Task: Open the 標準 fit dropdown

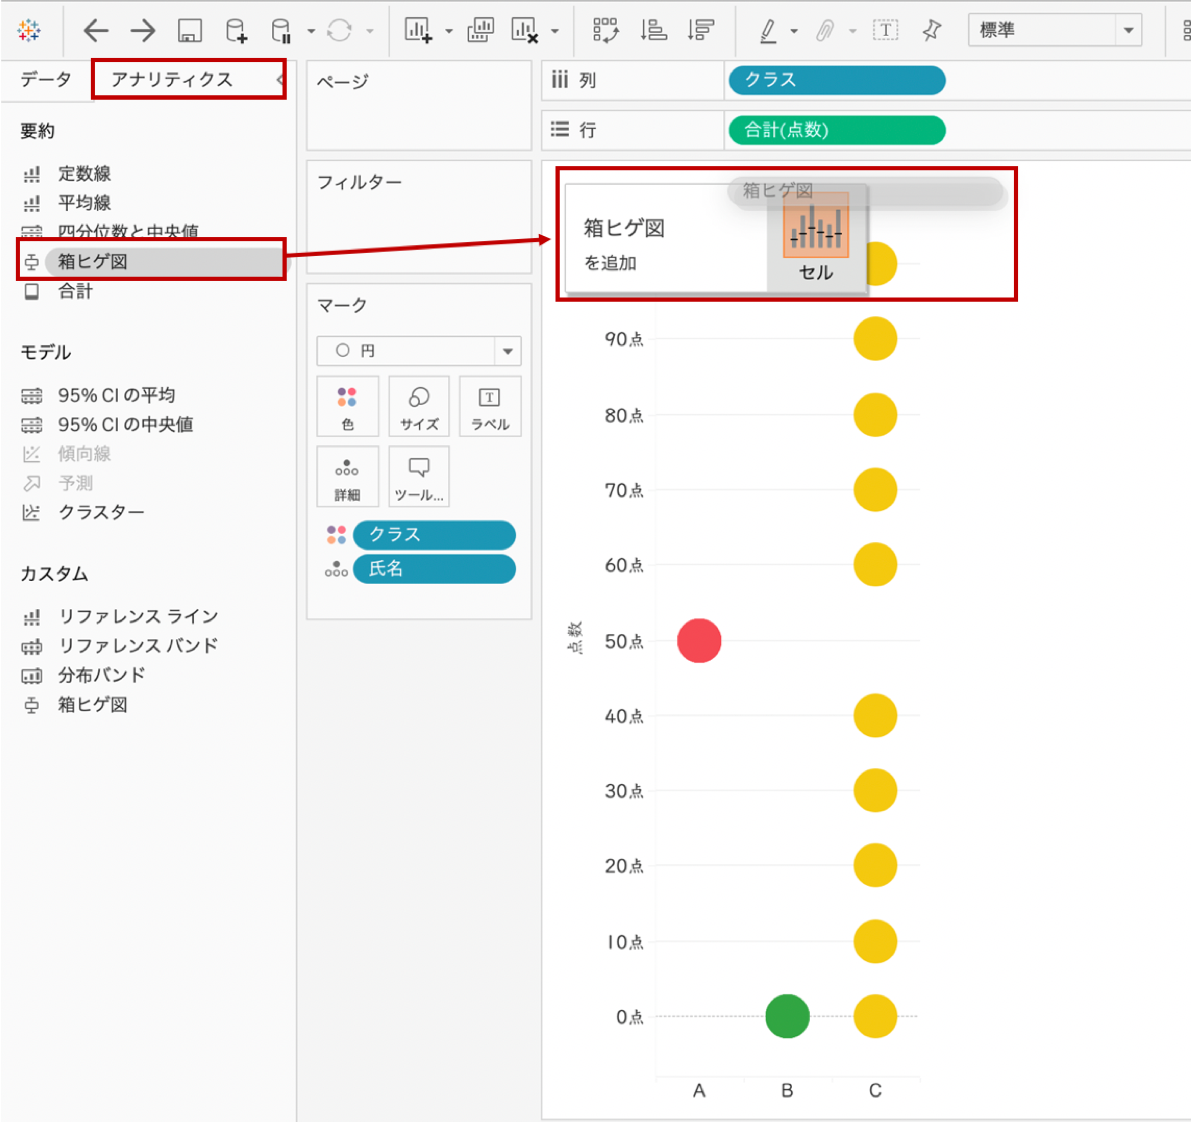Action: click(1055, 30)
